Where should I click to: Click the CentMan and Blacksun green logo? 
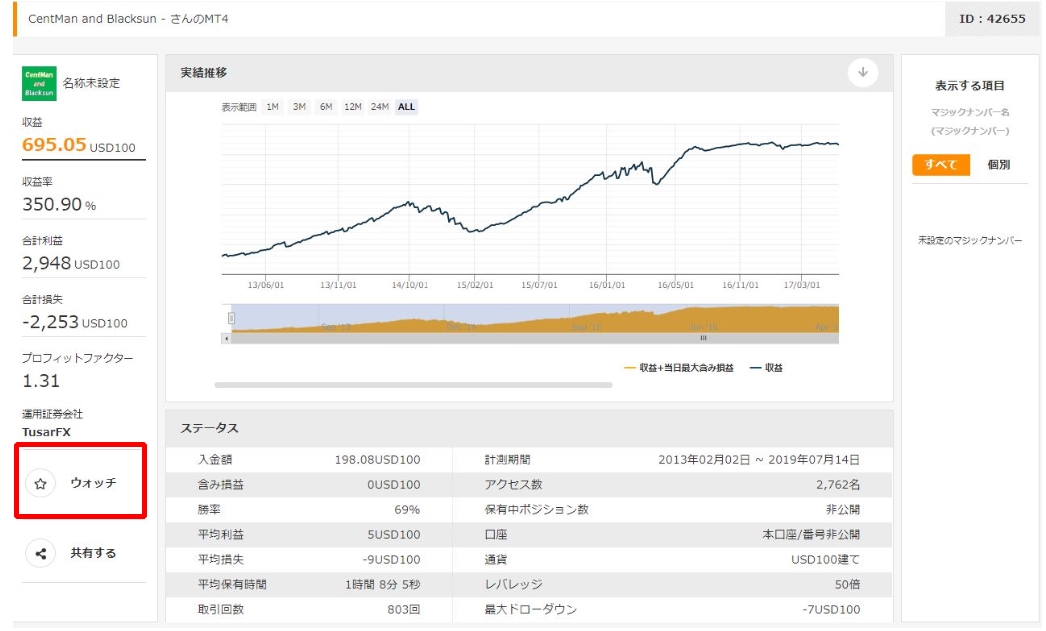click(x=39, y=83)
